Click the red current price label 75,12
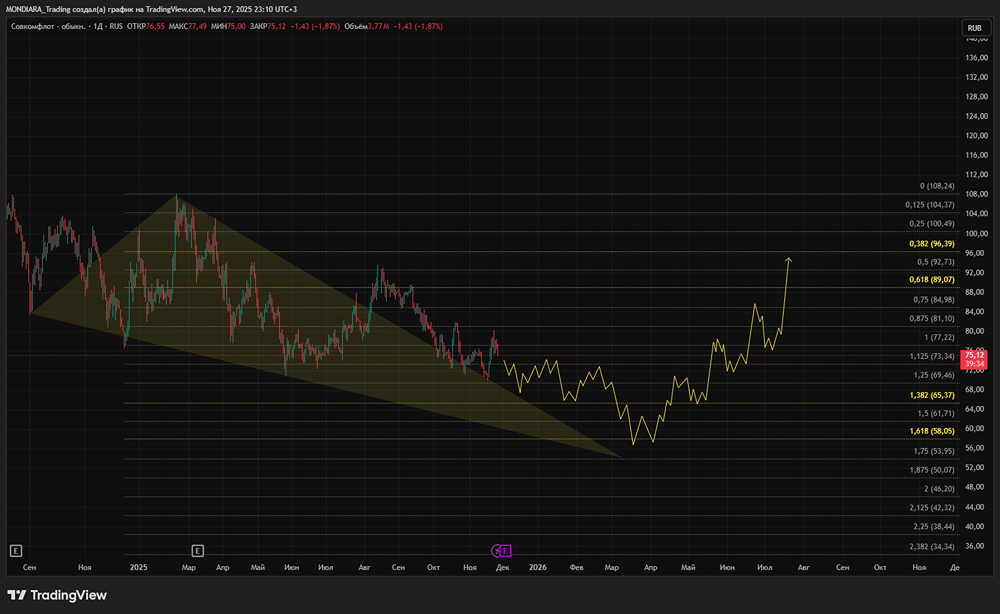This screenshot has height=614, width=1000. 974,354
